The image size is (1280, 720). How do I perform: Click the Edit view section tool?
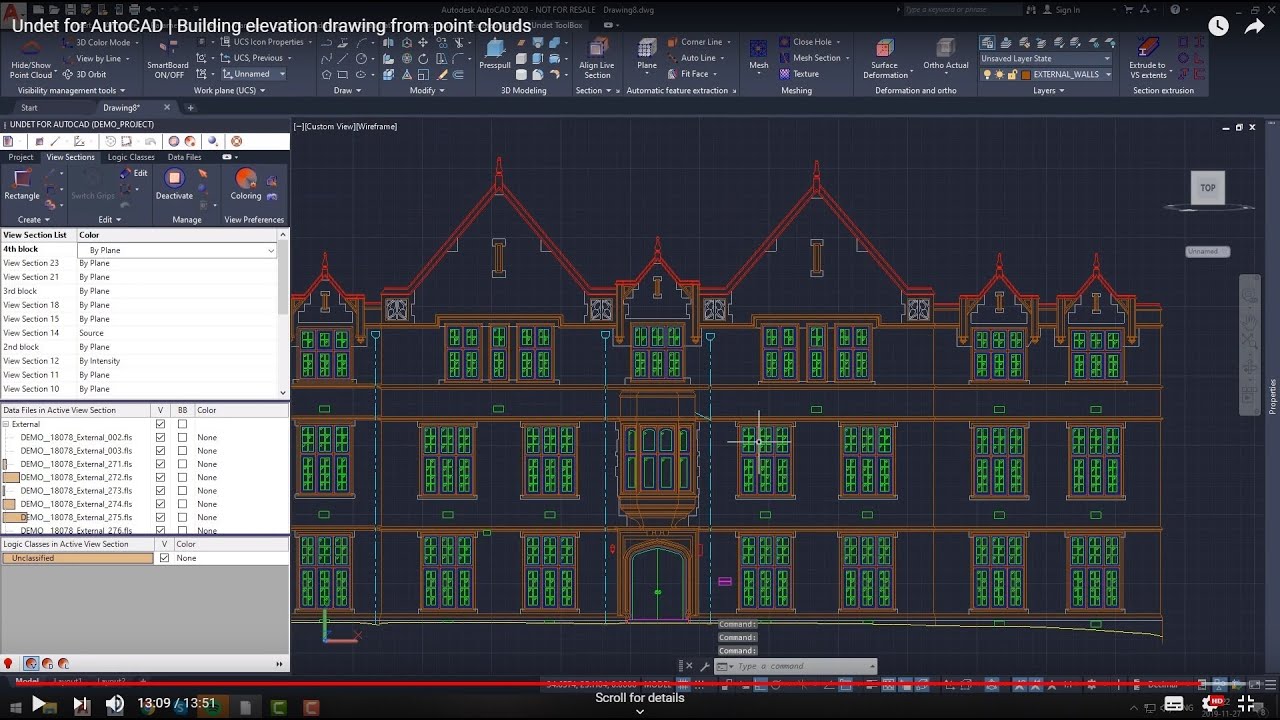[133, 173]
